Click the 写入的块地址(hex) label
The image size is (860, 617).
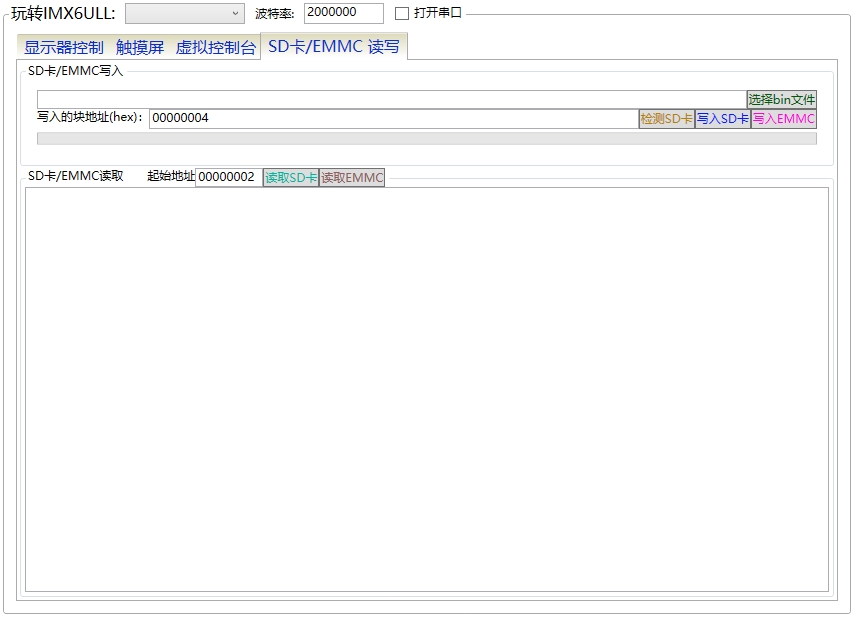pos(90,117)
